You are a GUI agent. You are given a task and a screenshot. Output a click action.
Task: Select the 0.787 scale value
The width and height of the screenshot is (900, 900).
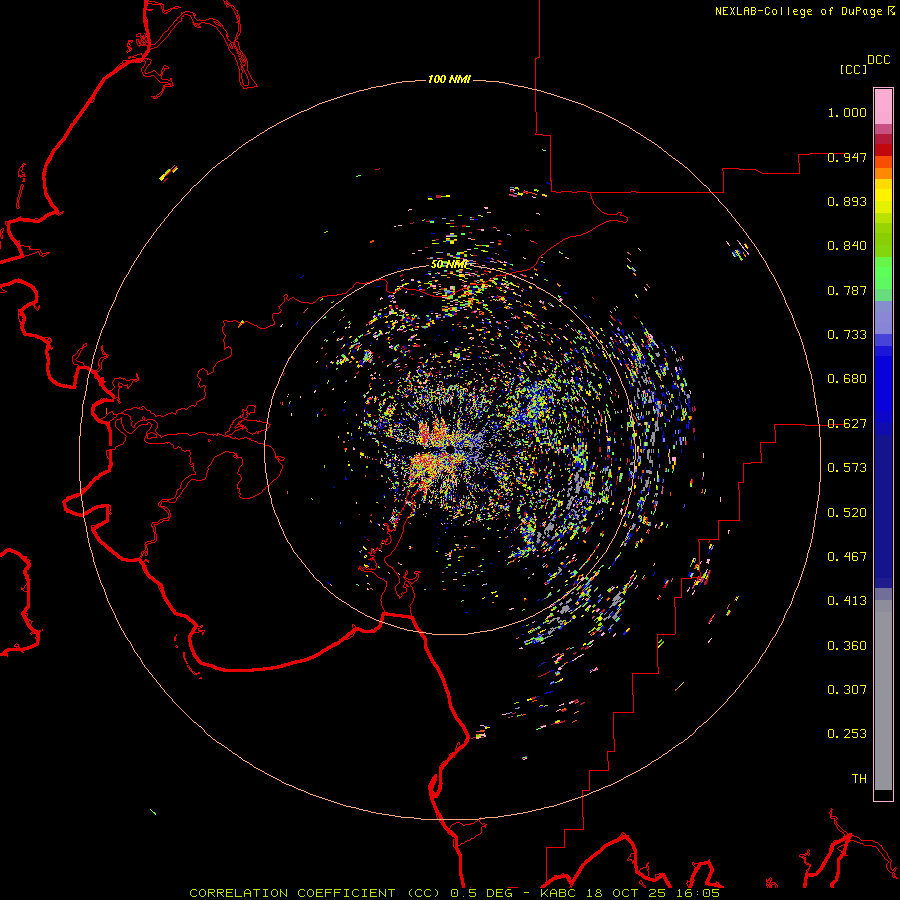(847, 290)
